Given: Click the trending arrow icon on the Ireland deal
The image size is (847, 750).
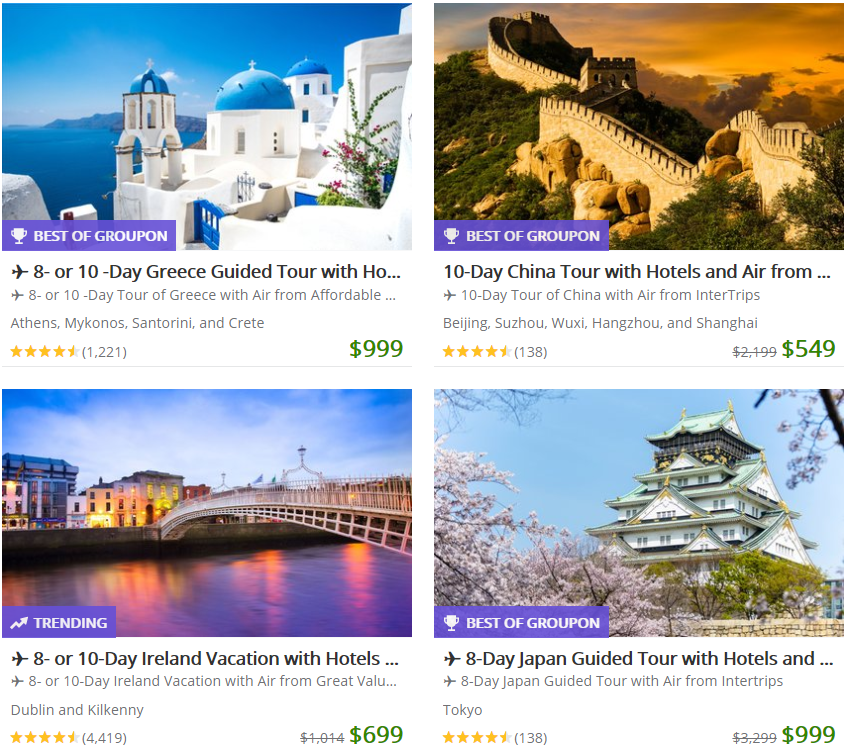Looking at the screenshot, I should point(19,623).
